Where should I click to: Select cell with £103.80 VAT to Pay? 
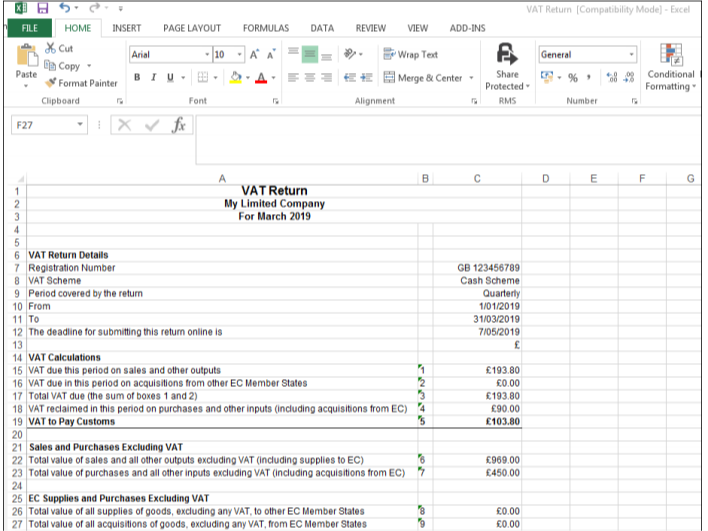(477, 421)
